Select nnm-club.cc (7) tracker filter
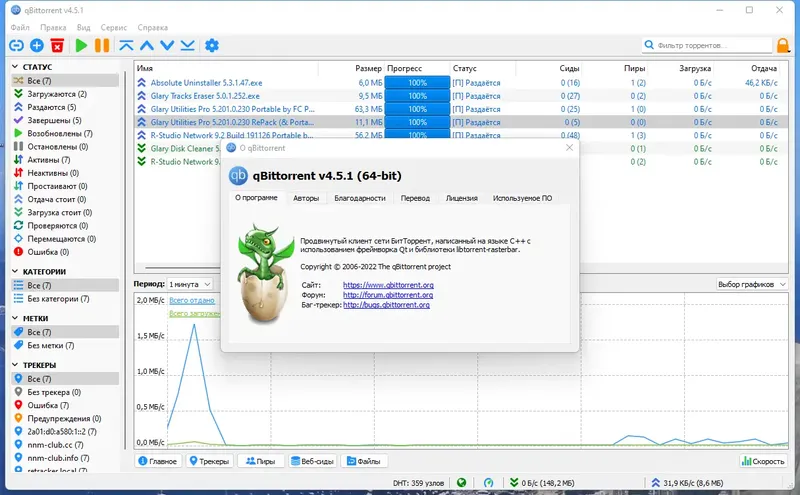The width and height of the screenshot is (800, 495). pyautogui.click(x=65, y=445)
